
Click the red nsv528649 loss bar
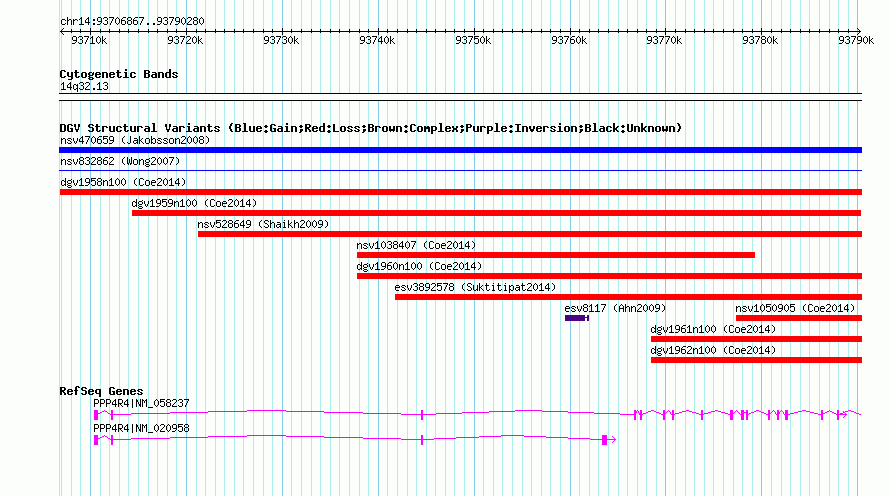point(530,234)
